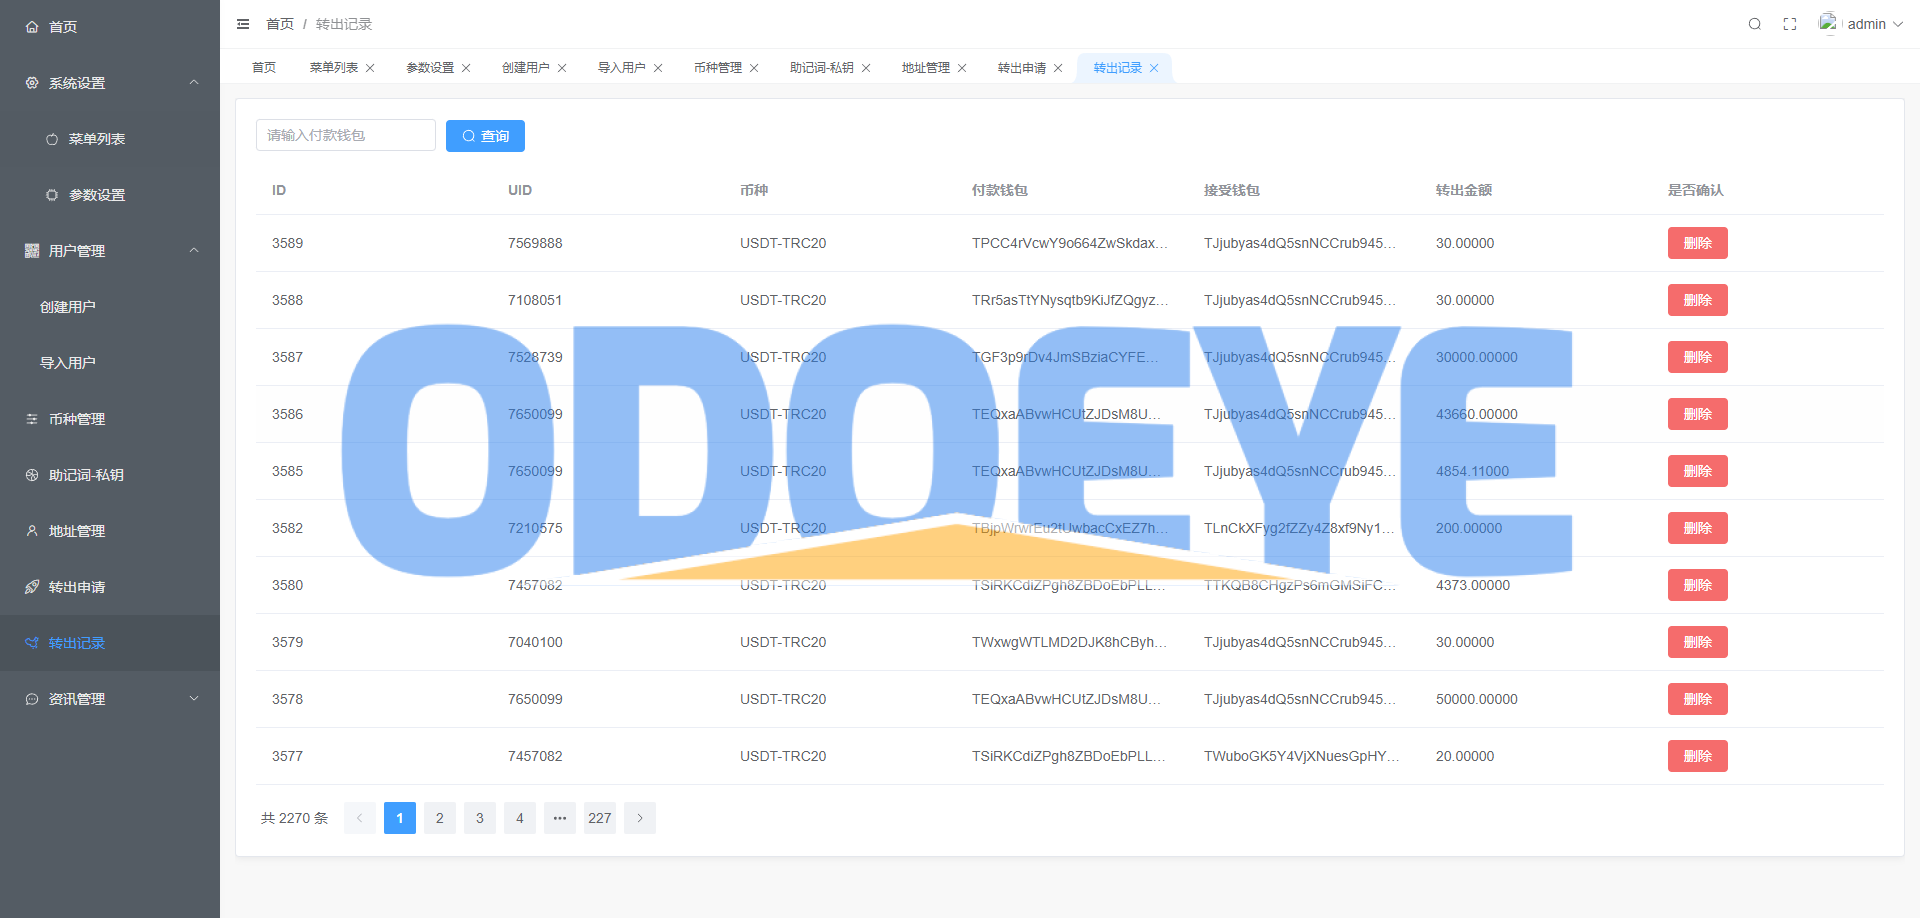Toggle the sidebar collapse hamburger icon

(x=243, y=24)
